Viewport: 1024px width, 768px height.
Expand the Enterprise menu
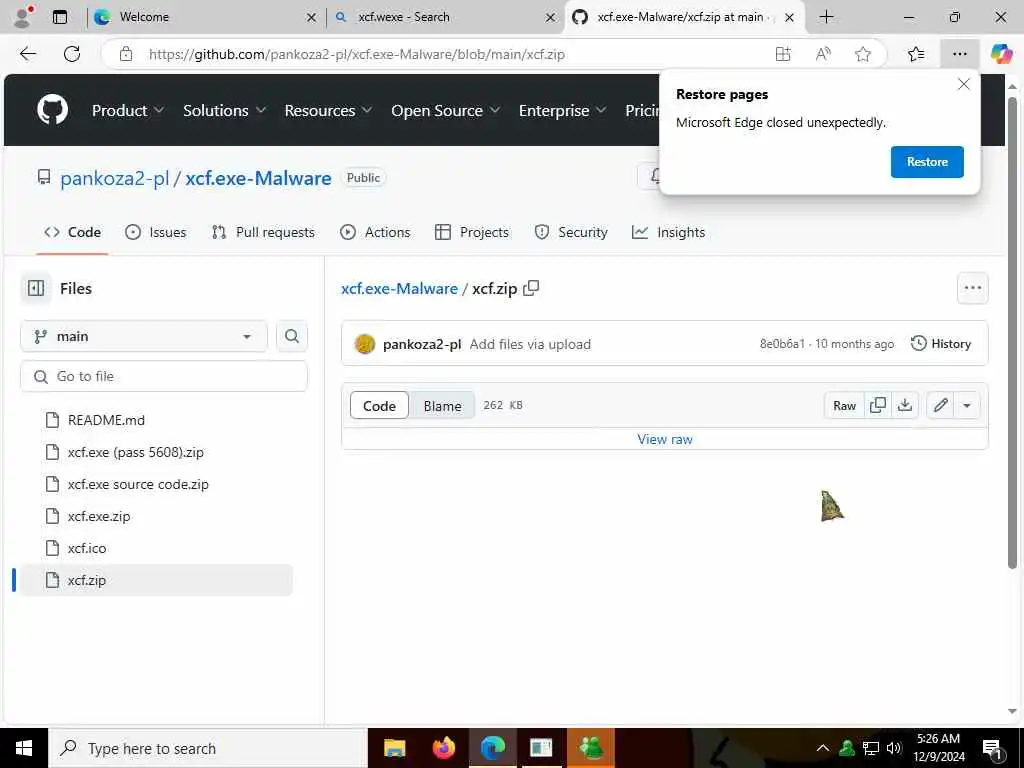pos(562,110)
